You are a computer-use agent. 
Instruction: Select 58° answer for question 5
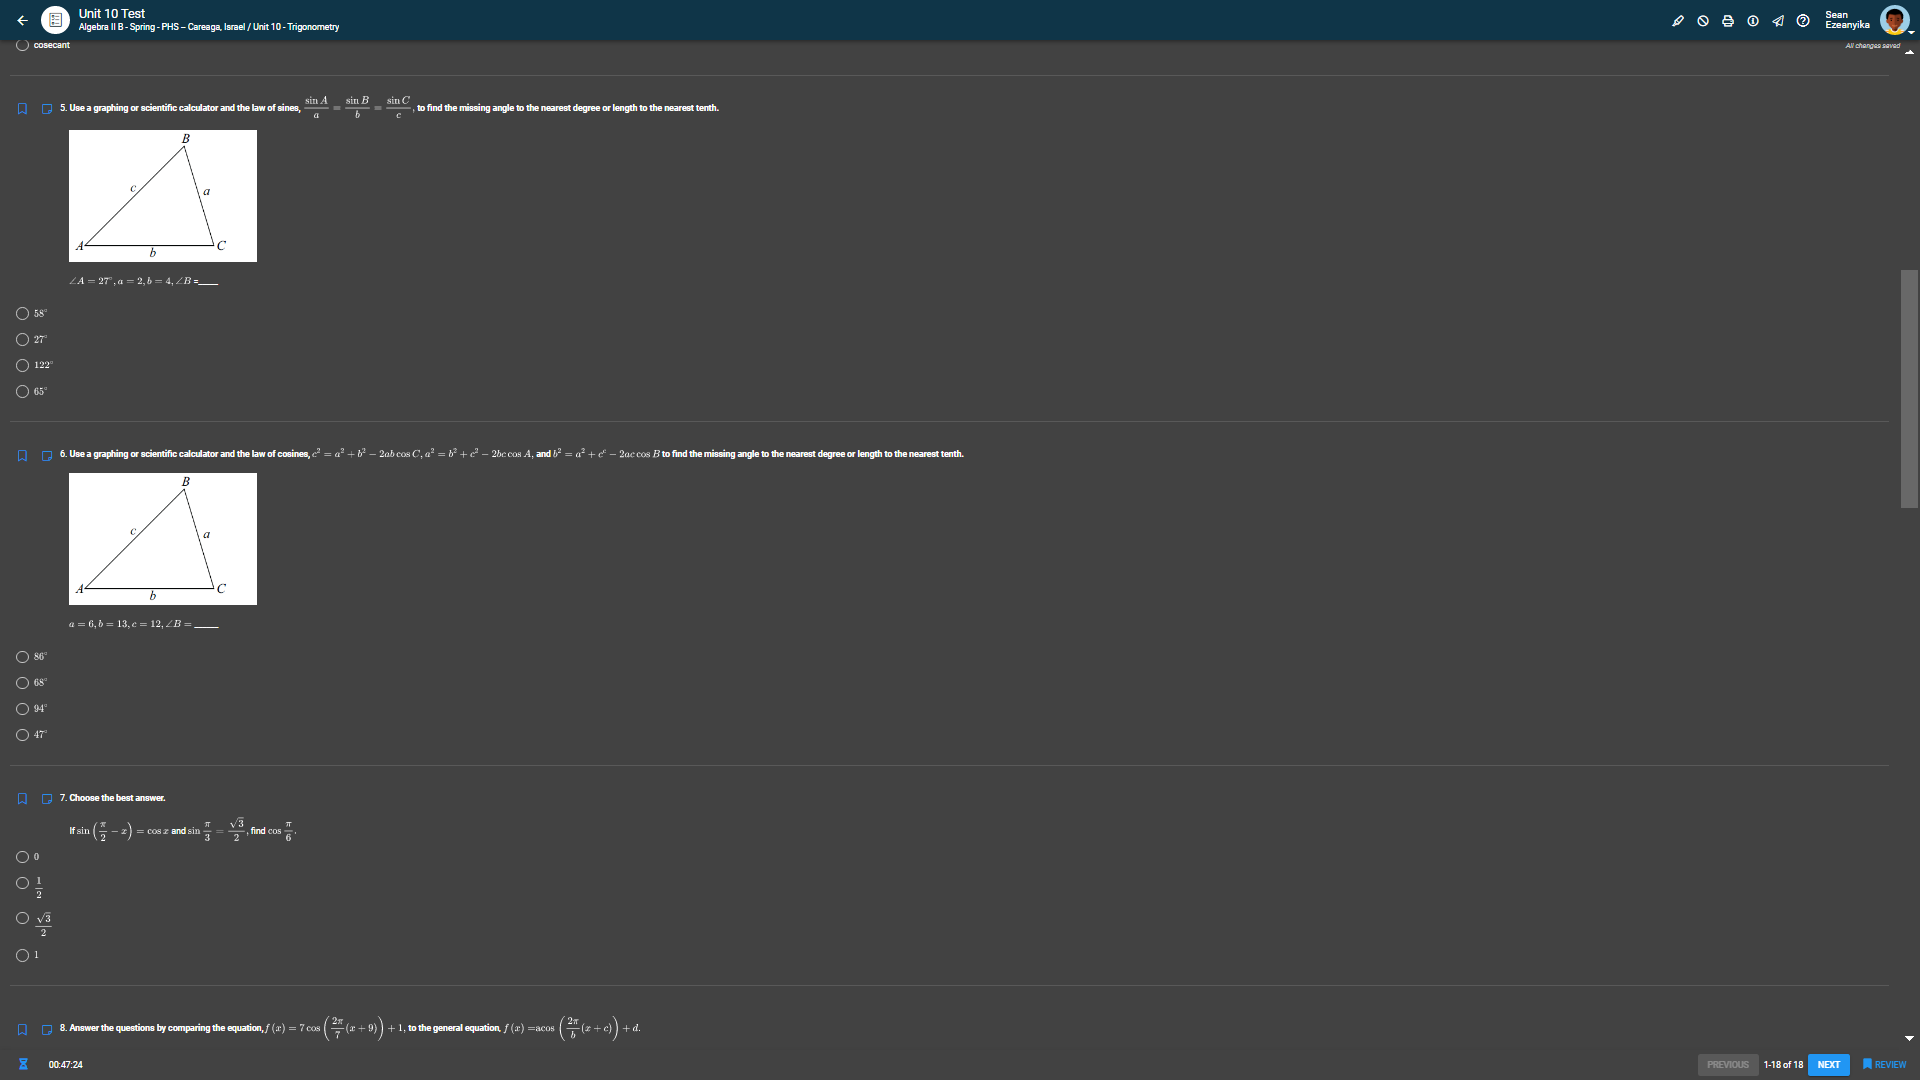tap(22, 314)
